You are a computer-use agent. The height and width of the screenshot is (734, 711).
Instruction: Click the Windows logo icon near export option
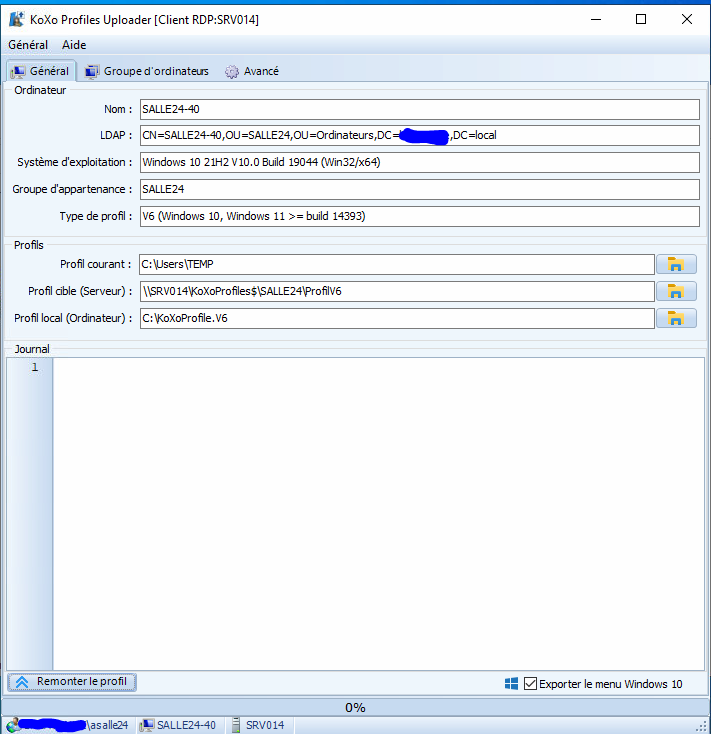point(511,684)
